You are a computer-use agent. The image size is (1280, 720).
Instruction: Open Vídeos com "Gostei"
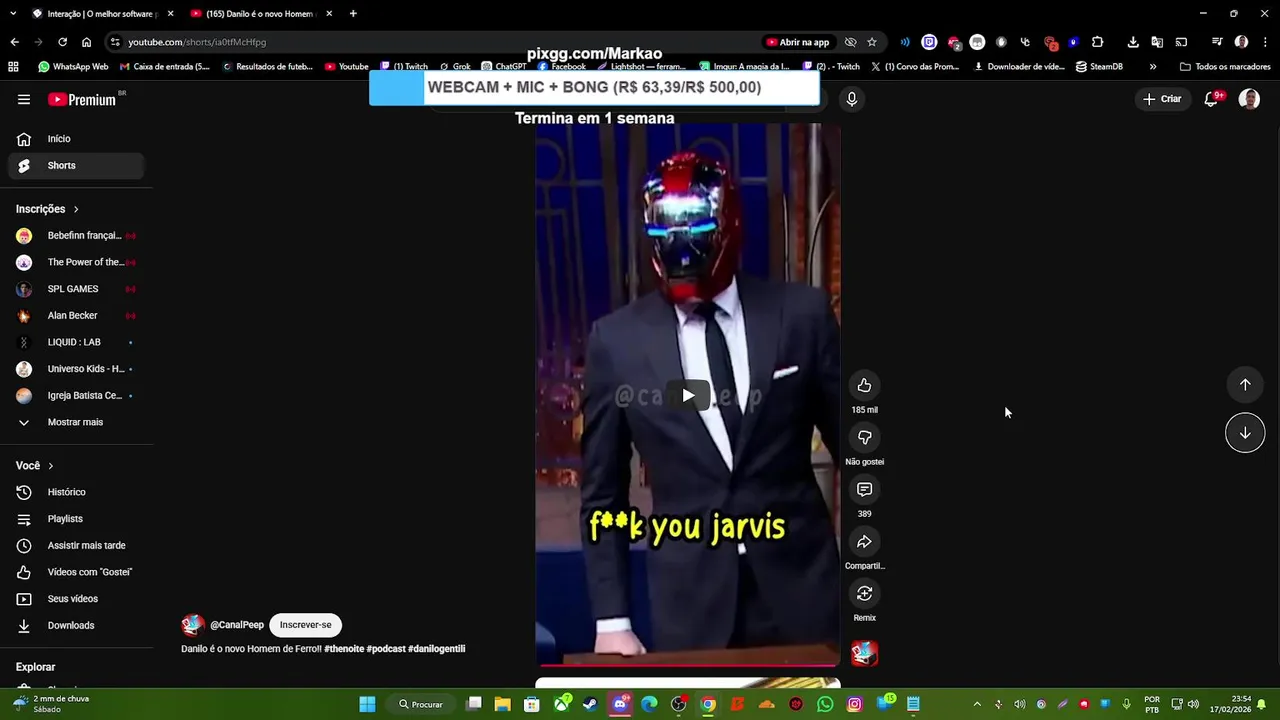(x=76, y=572)
